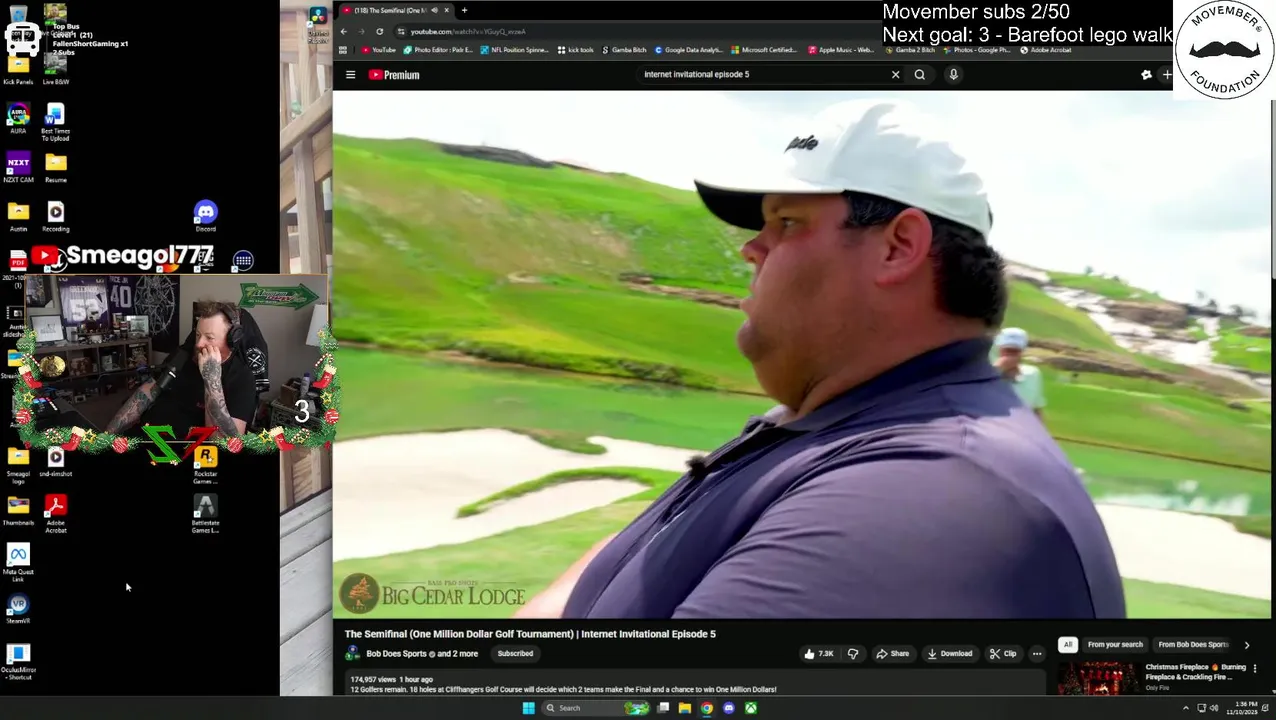Open options menu for Christmas Fireplace video
The width and height of the screenshot is (1276, 720).
(1255, 668)
